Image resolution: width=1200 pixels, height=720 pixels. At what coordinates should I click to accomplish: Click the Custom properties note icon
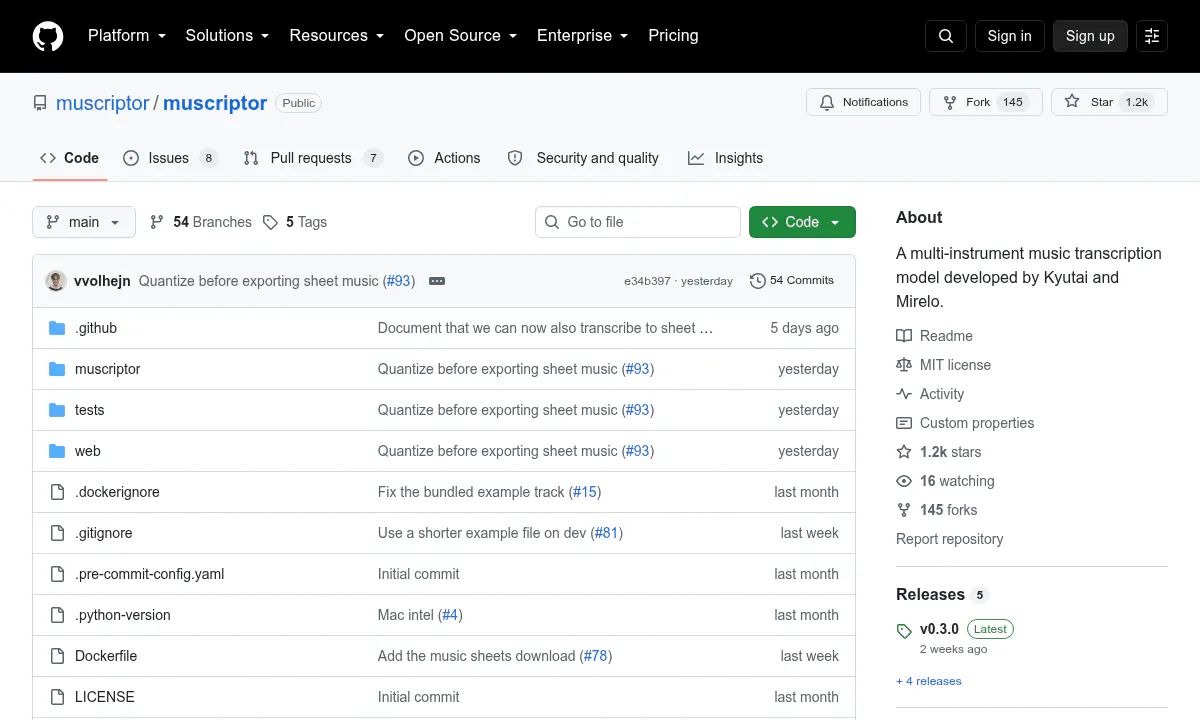pyautogui.click(x=904, y=423)
